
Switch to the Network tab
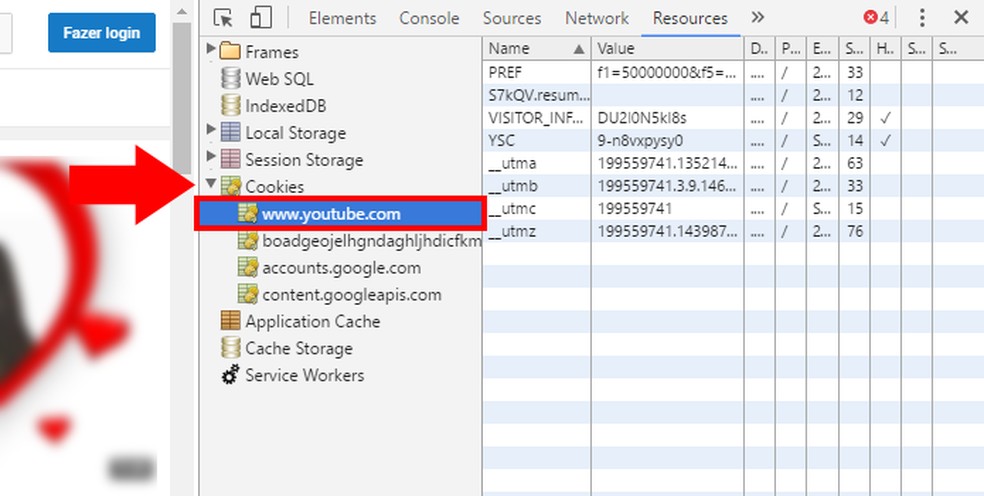(x=597, y=18)
